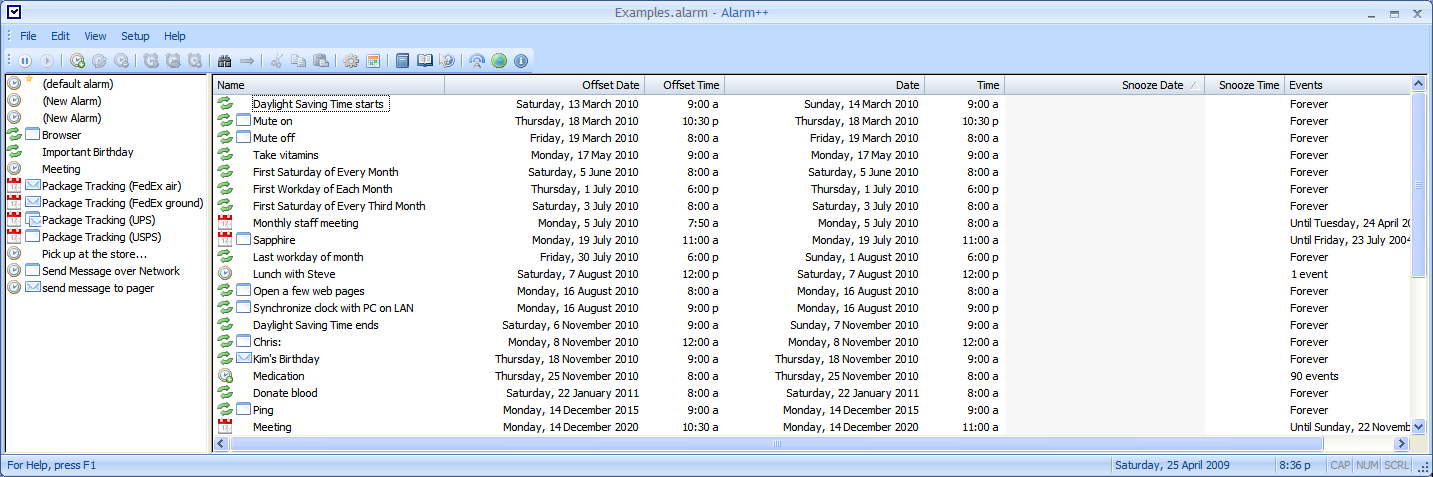This screenshot has width=1433, height=477.
Task: Click the Offset Date column header
Action: point(545,85)
